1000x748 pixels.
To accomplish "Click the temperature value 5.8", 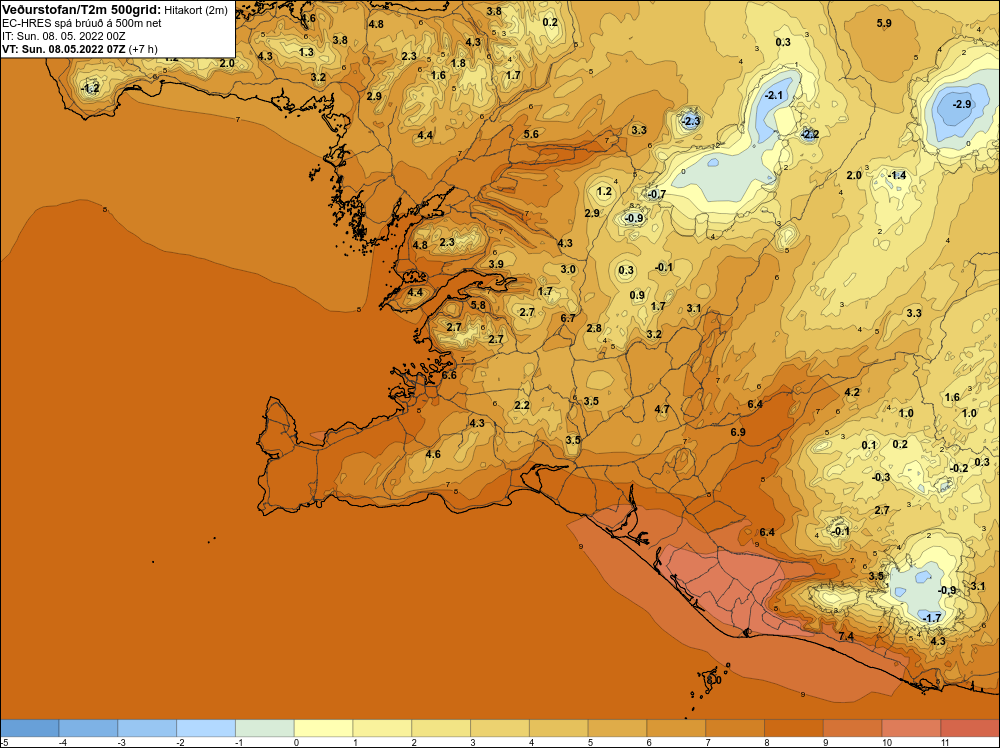I will 478,305.
